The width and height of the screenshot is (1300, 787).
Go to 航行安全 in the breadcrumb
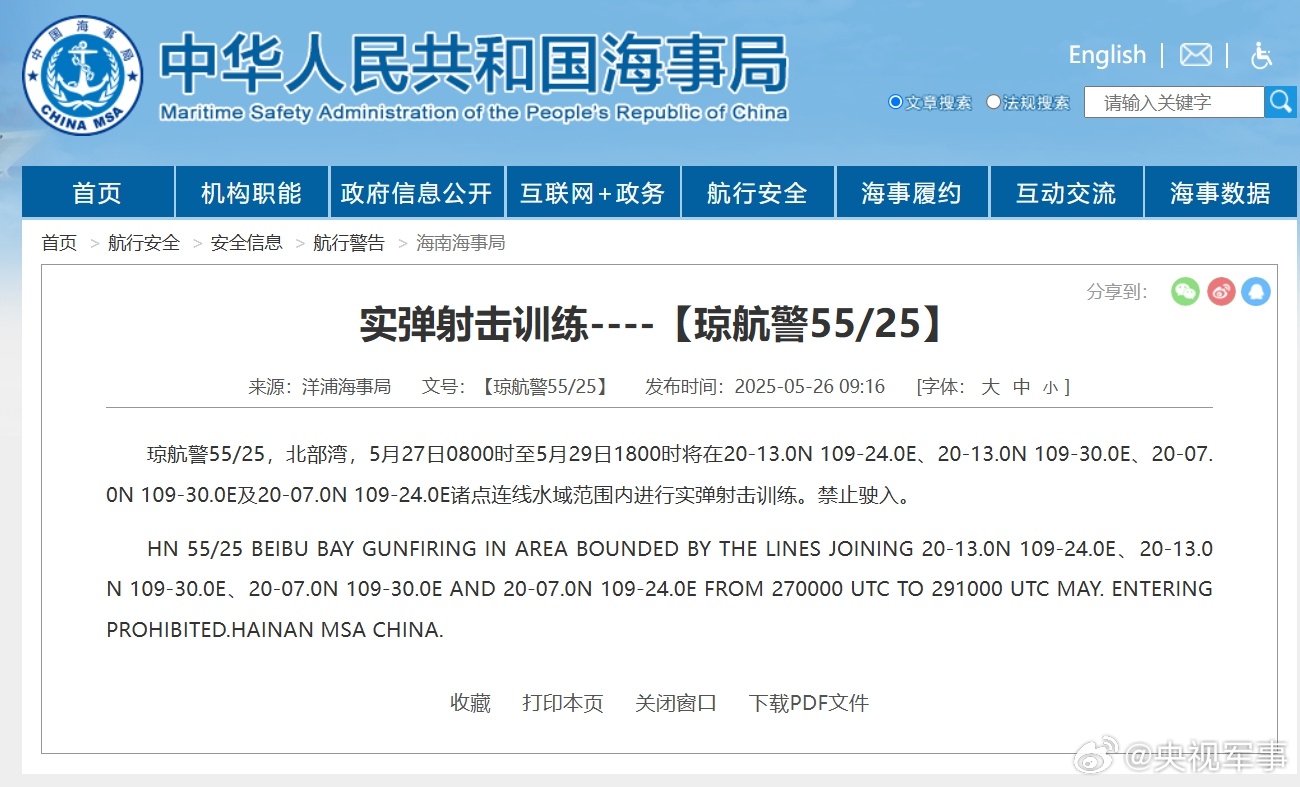144,243
